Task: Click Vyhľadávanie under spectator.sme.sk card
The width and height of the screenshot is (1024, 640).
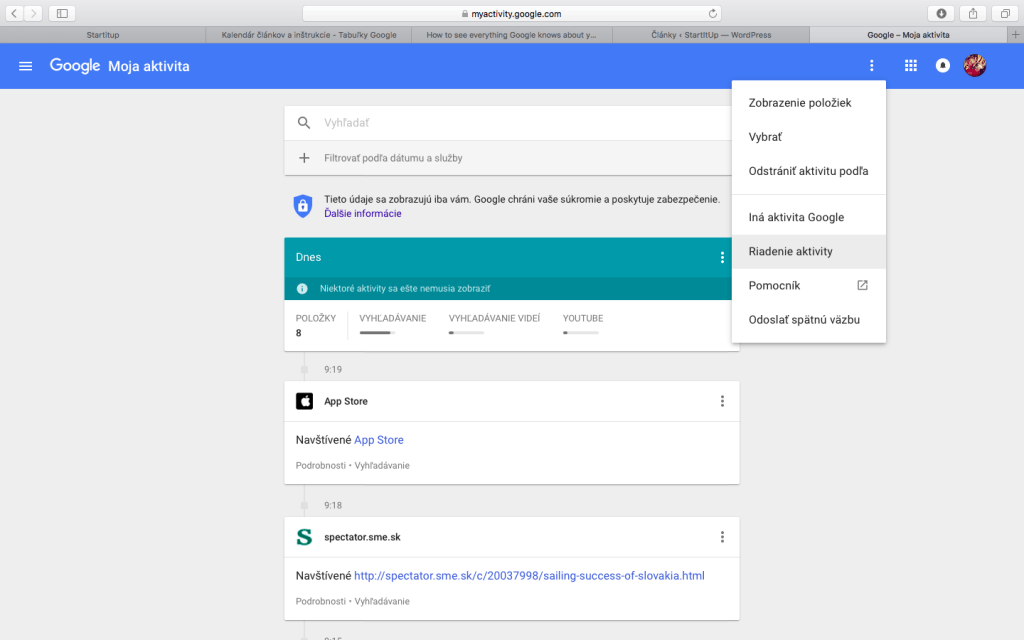Action: pyautogui.click(x=382, y=601)
